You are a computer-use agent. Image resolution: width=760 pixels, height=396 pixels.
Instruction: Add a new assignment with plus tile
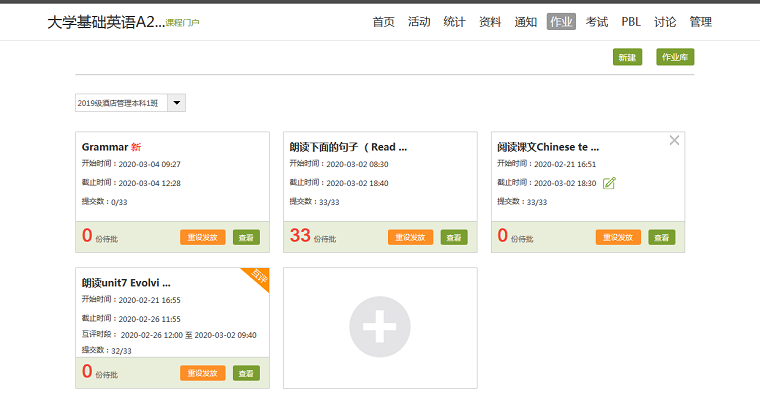click(380, 327)
